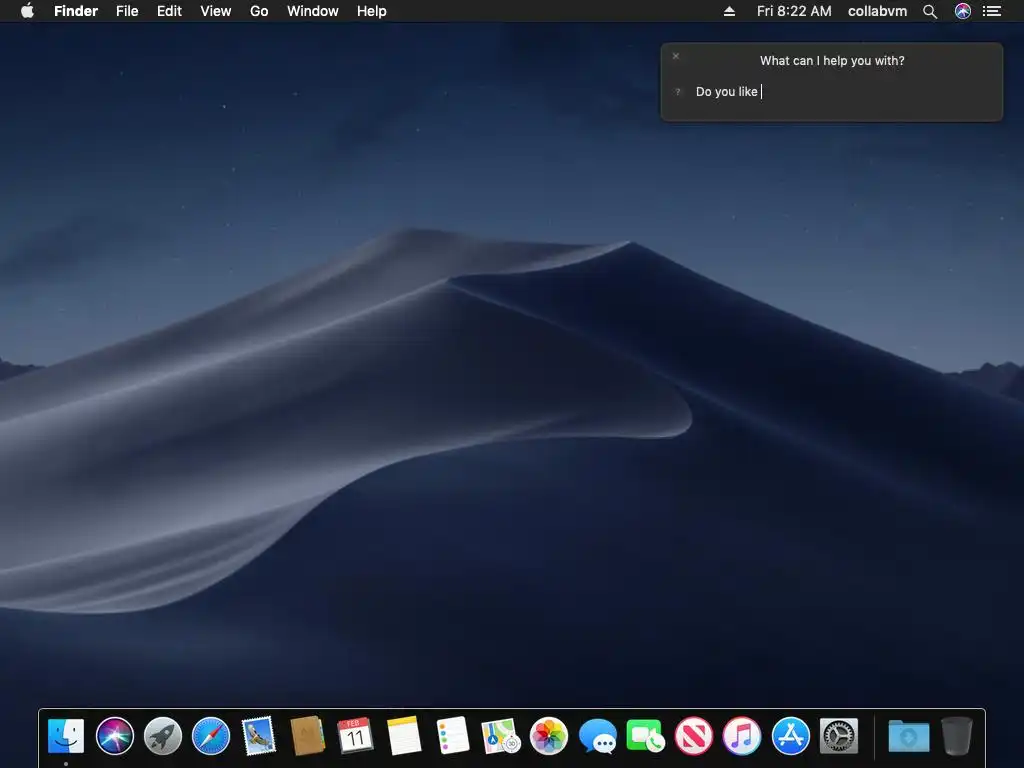Screen dimensions: 1024x768
Task: Close the Siri panel with X
Action: click(676, 56)
